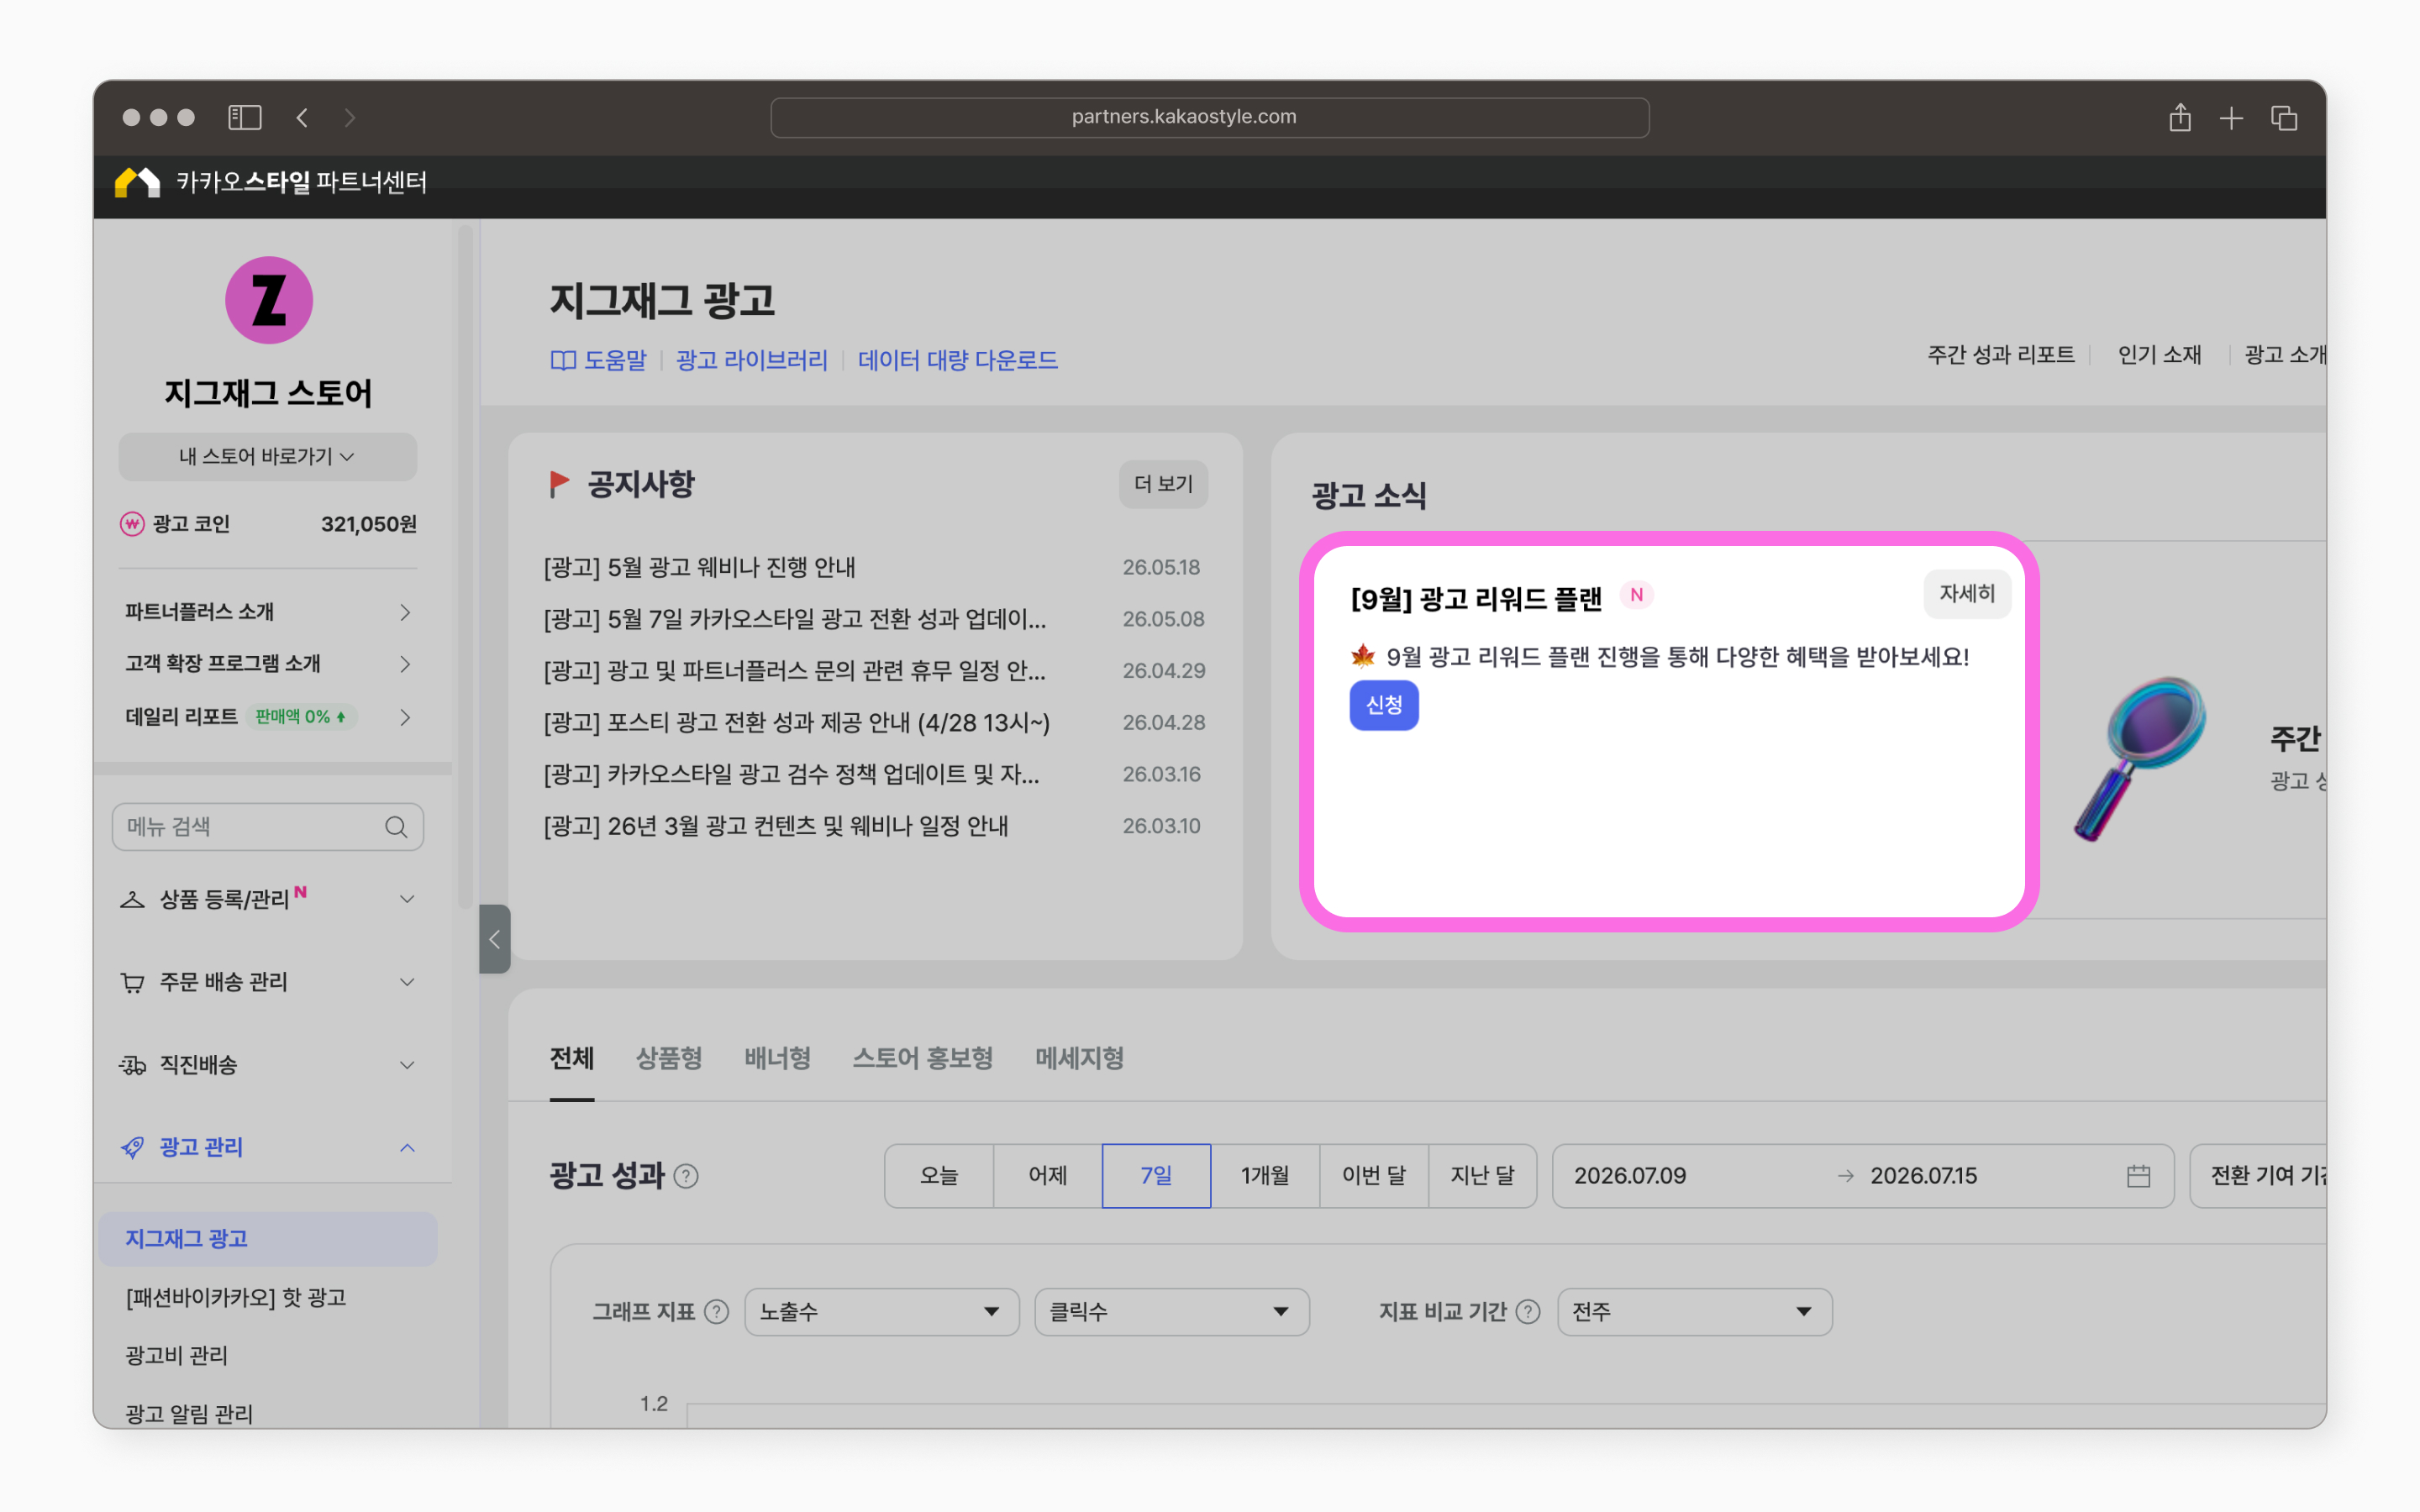The height and width of the screenshot is (1512, 2420).
Task: Open the 광고 라이브러리 link
Action: 752,360
